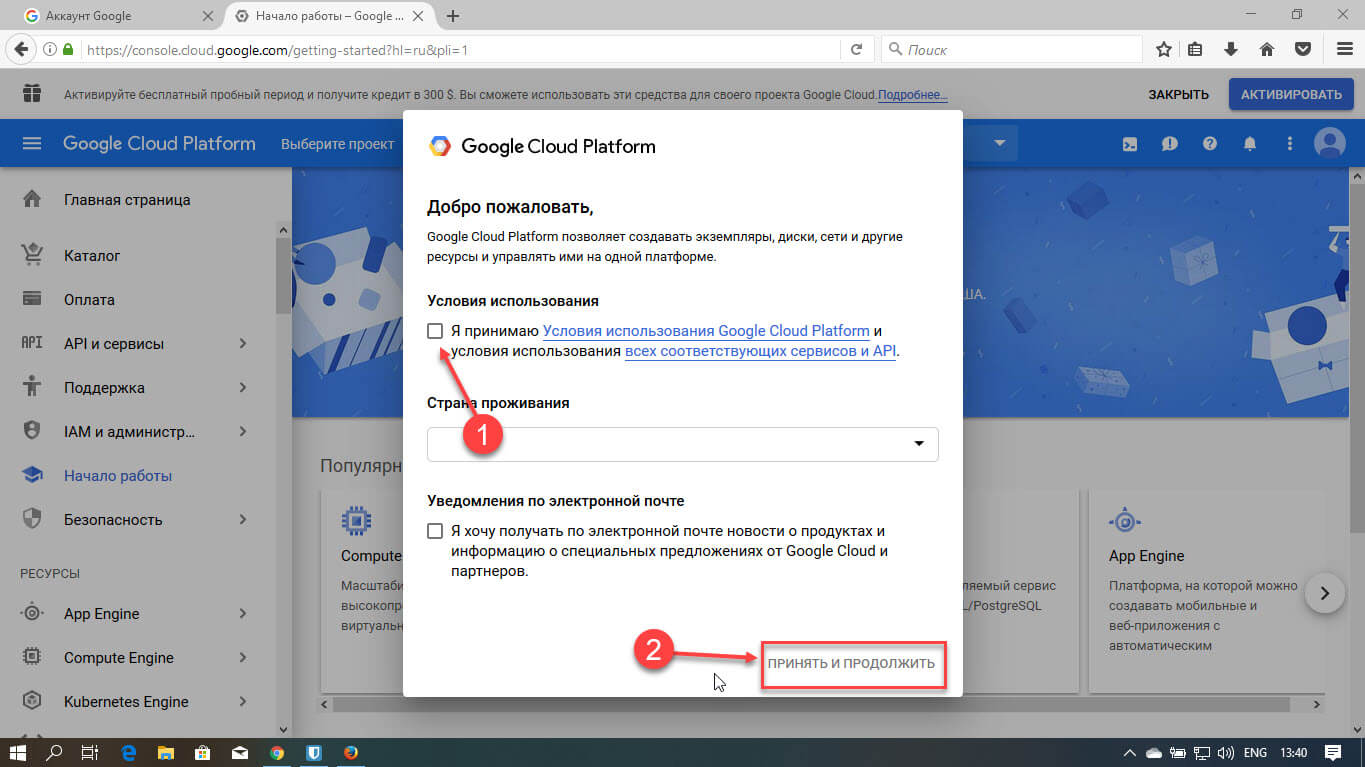Screen dimensions: 1365x767
Task: Bookmark this page with the star icon
Action: tap(1164, 49)
